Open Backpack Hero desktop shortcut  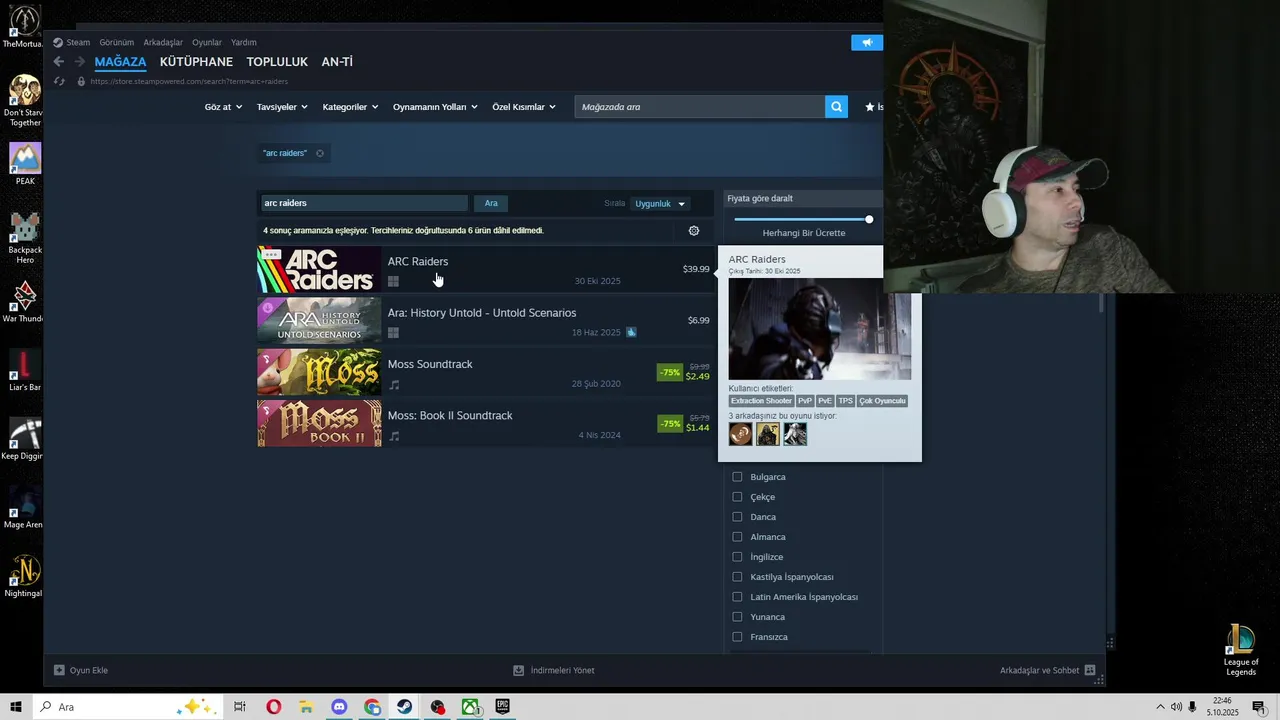coord(25,237)
